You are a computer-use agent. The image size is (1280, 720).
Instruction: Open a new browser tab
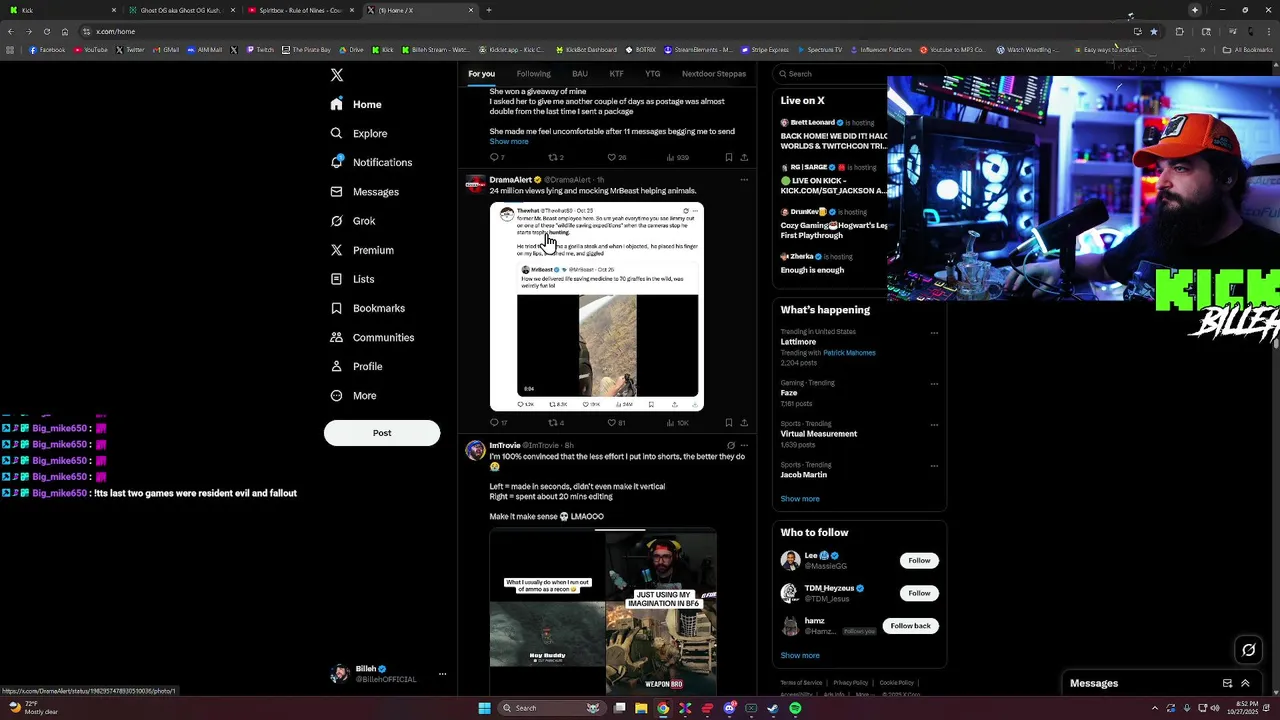pos(488,10)
